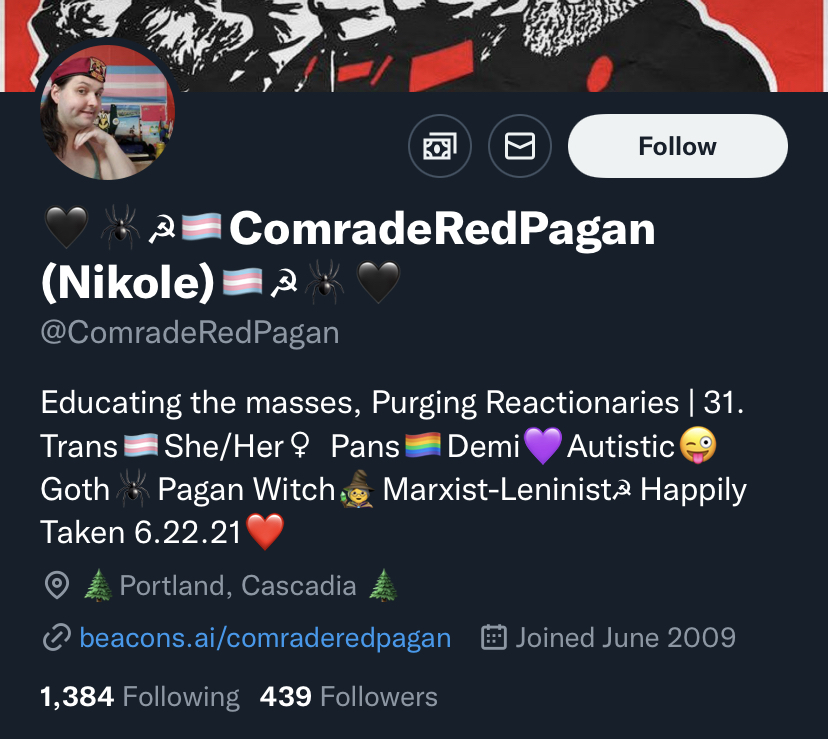Click the red heart emoji in bio

265,531
